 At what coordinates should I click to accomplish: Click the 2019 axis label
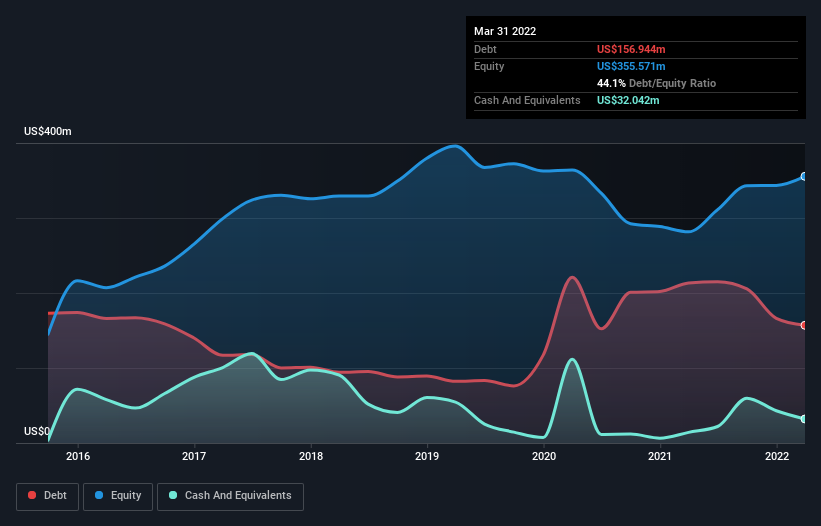tap(427, 456)
